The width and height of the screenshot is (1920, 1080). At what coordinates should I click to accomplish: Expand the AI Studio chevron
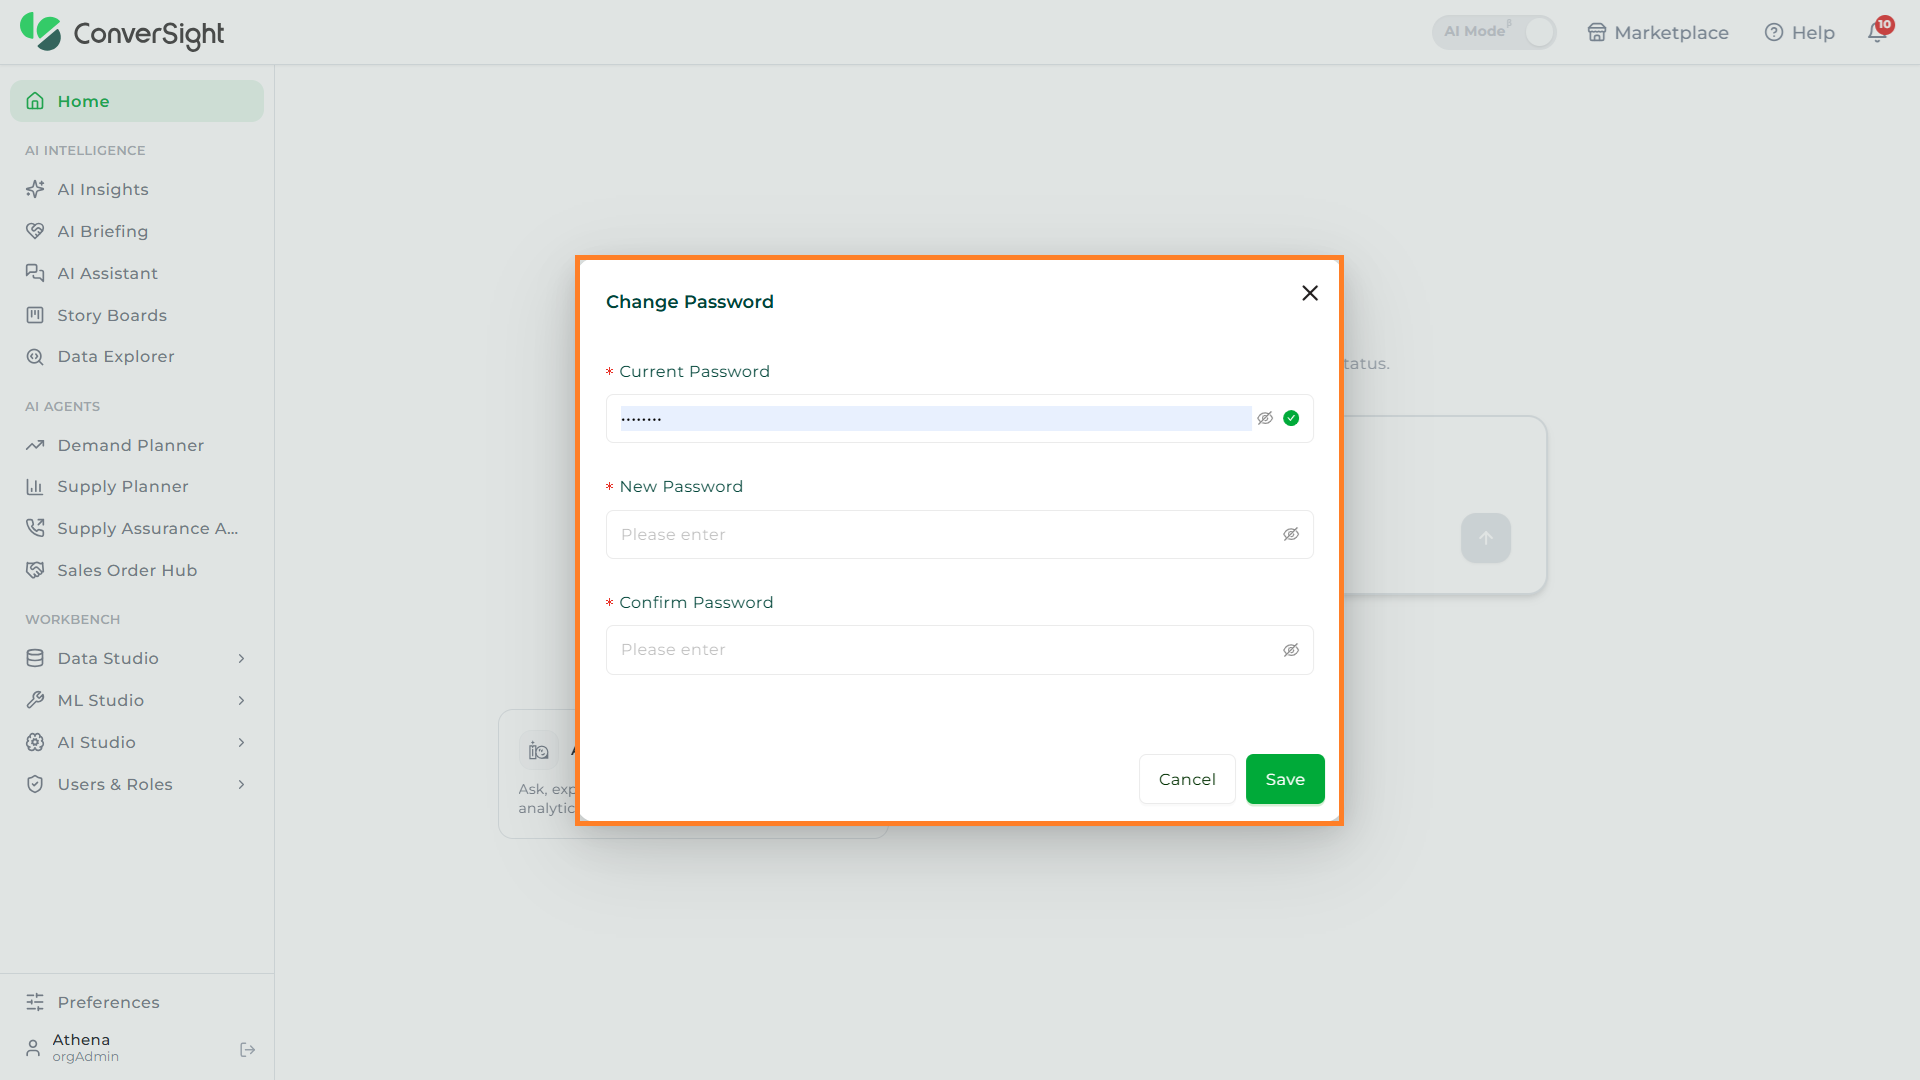pos(241,742)
